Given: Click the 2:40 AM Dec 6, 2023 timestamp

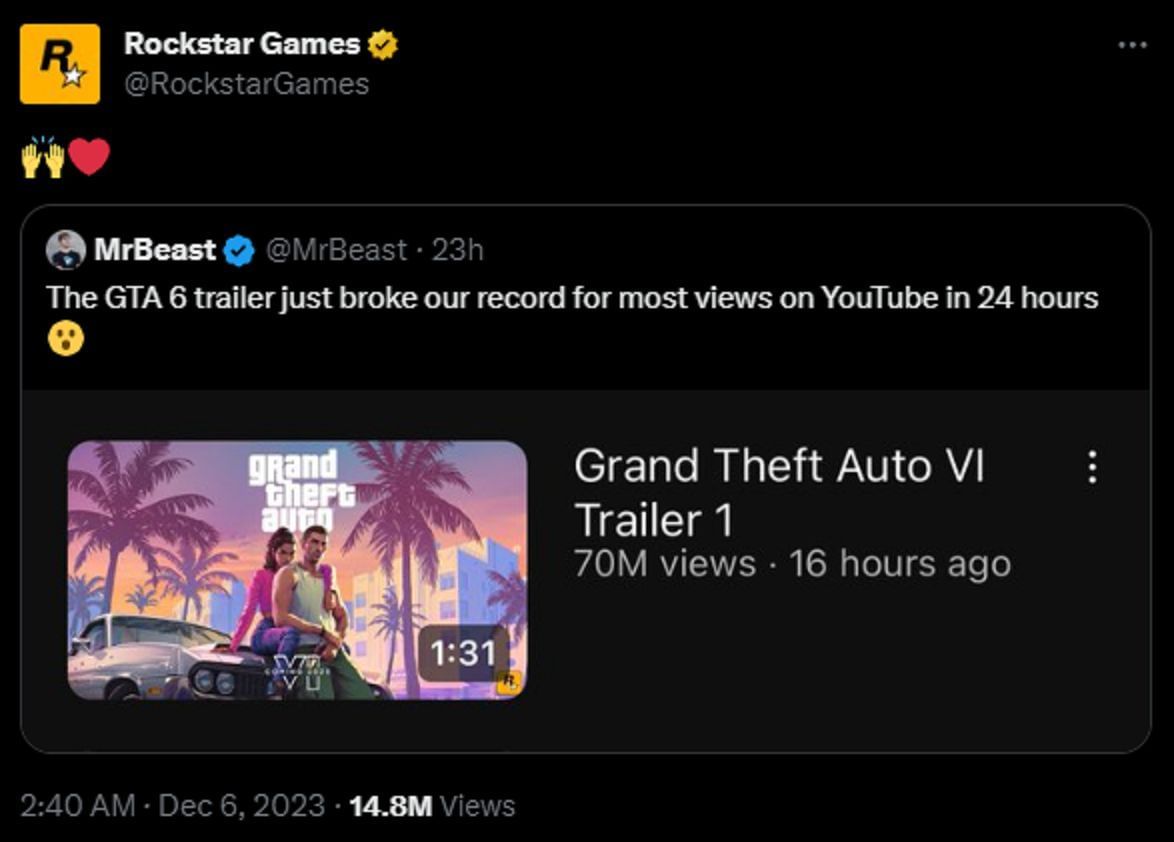Looking at the screenshot, I should pos(172,806).
